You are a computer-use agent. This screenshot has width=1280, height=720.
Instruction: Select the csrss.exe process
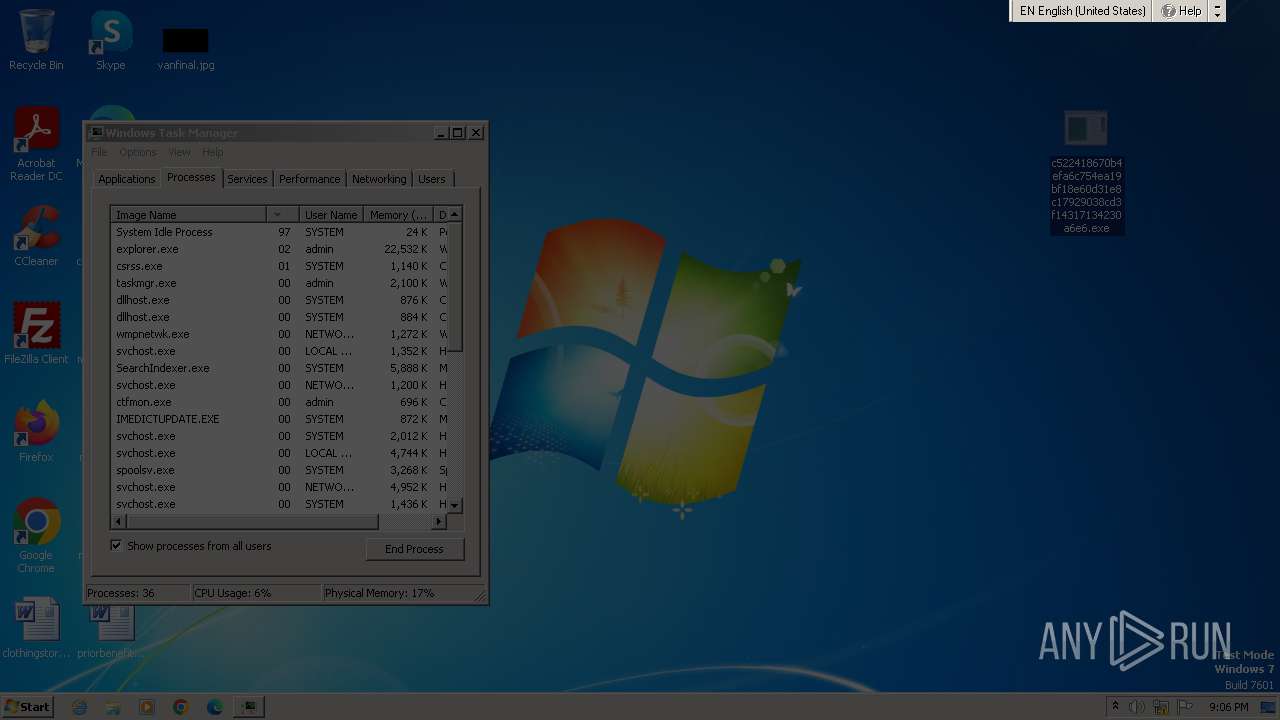coord(278,266)
